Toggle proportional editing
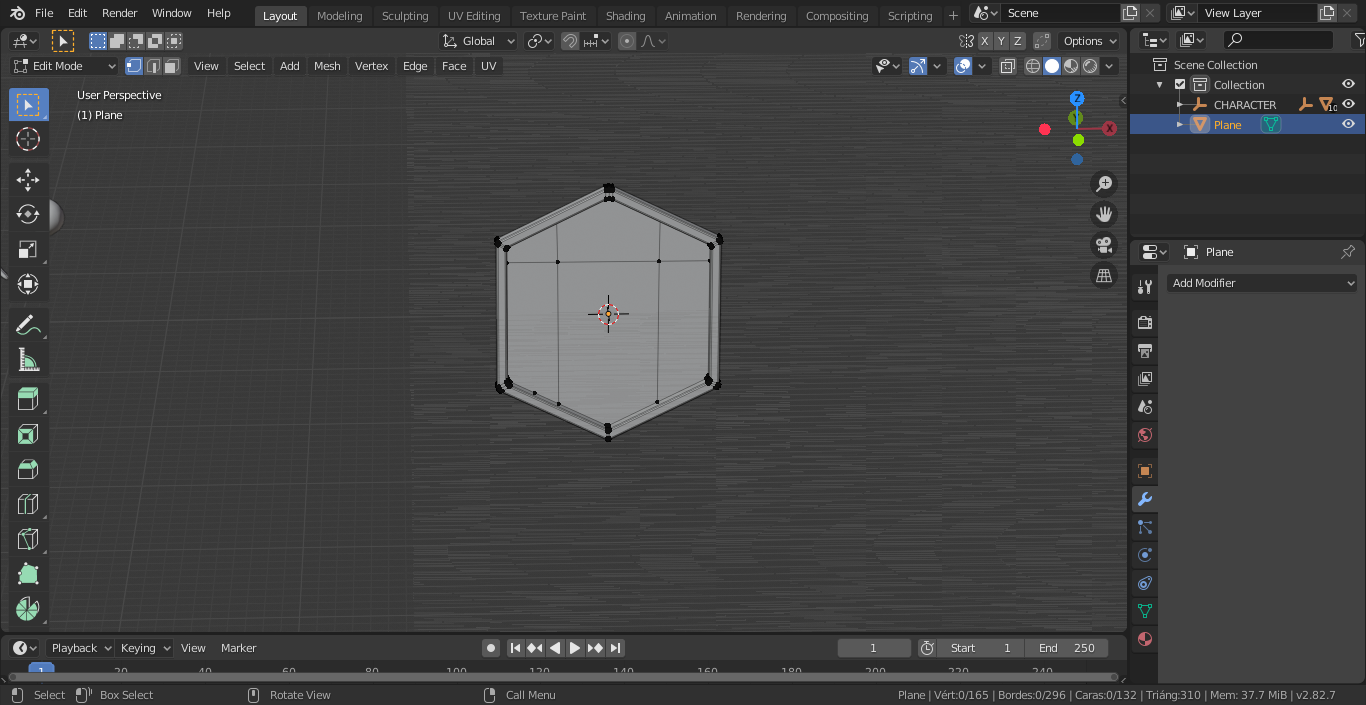1366x705 pixels. click(627, 41)
